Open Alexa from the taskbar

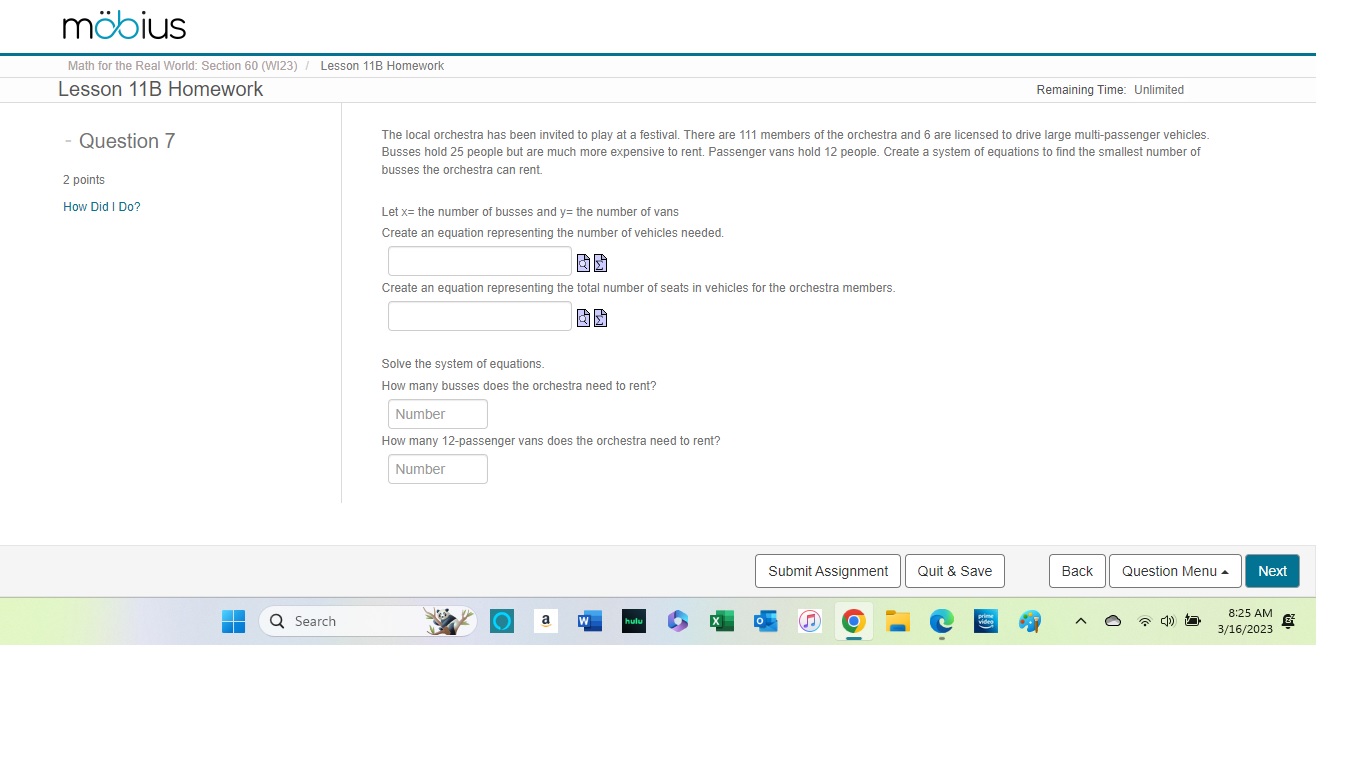tap(502, 622)
